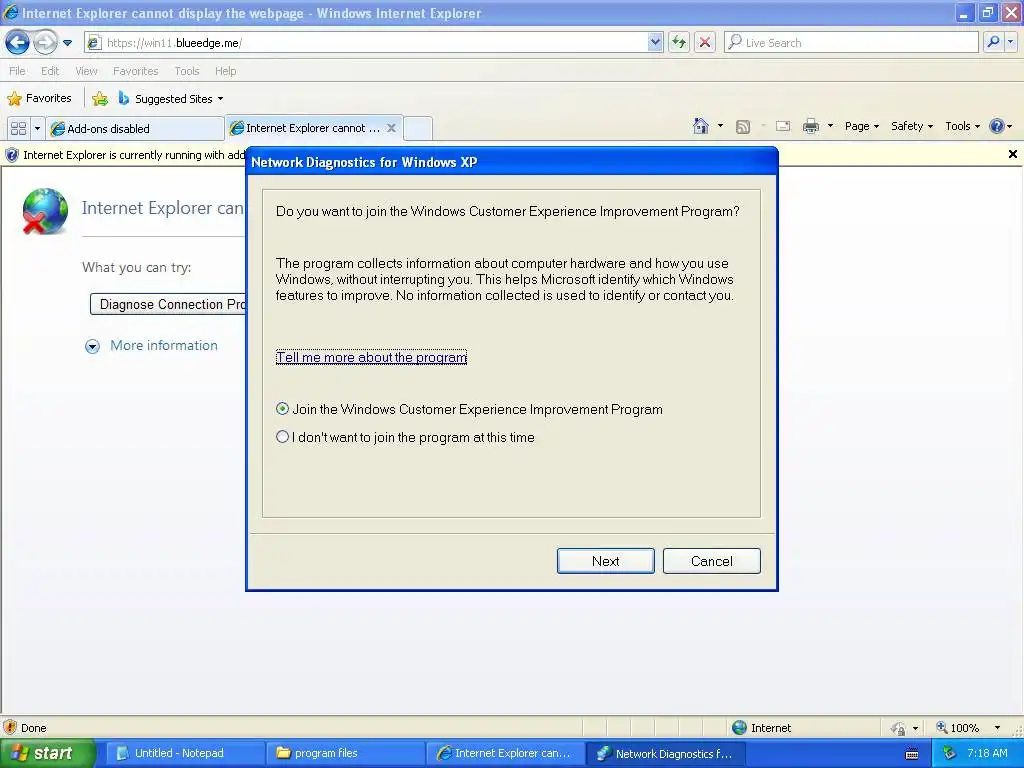Viewport: 1024px width, 768px height.
Task: Click the Back navigation arrow
Action: pyautogui.click(x=17, y=43)
